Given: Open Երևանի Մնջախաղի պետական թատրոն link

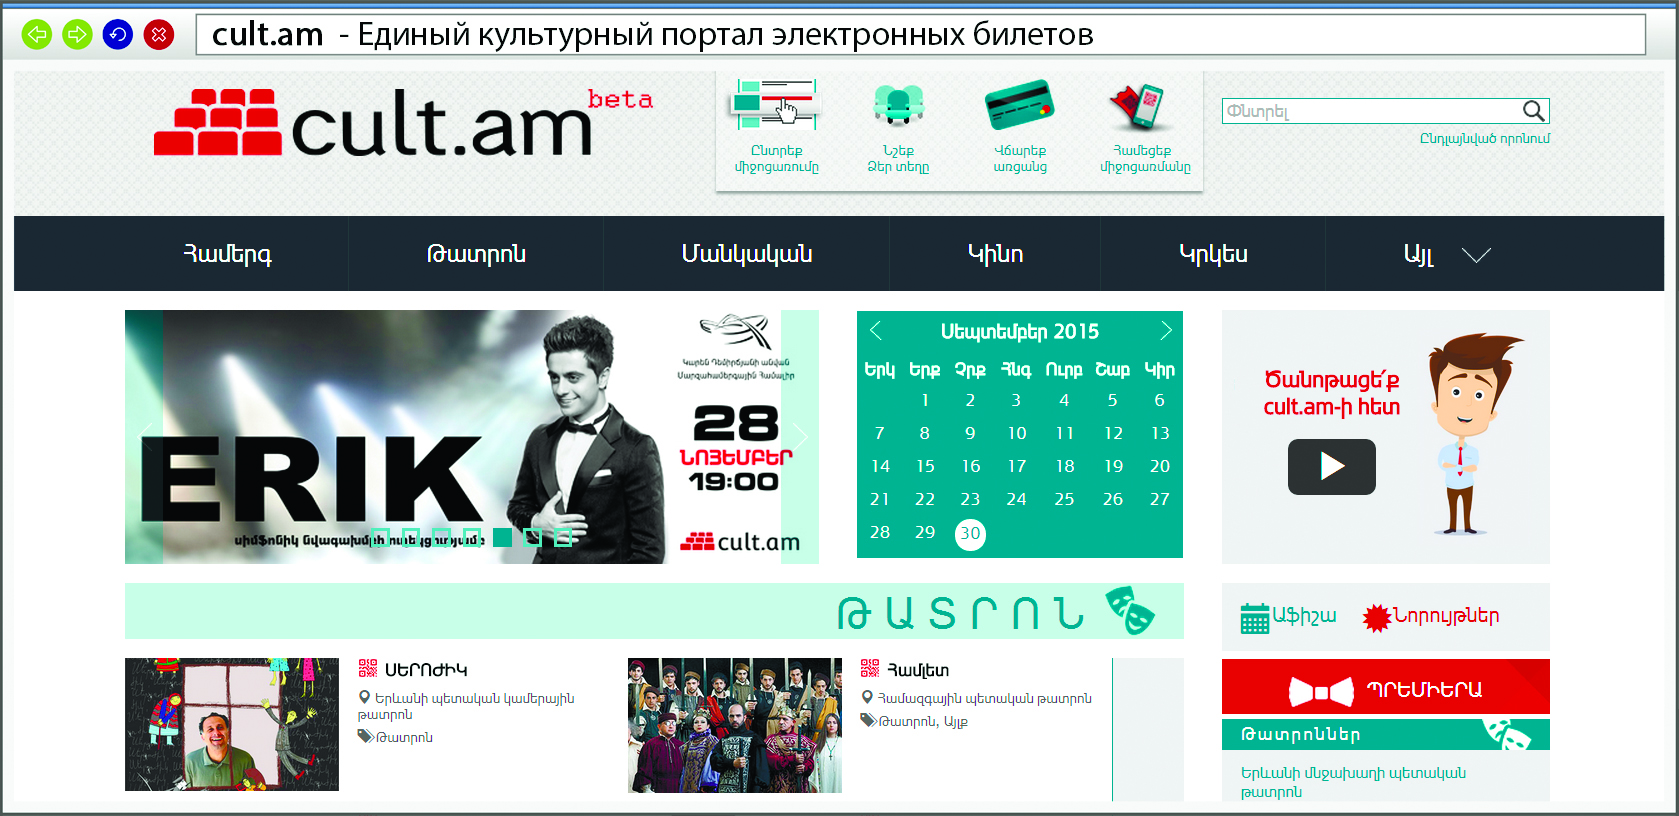Looking at the screenshot, I should click(x=1353, y=782).
